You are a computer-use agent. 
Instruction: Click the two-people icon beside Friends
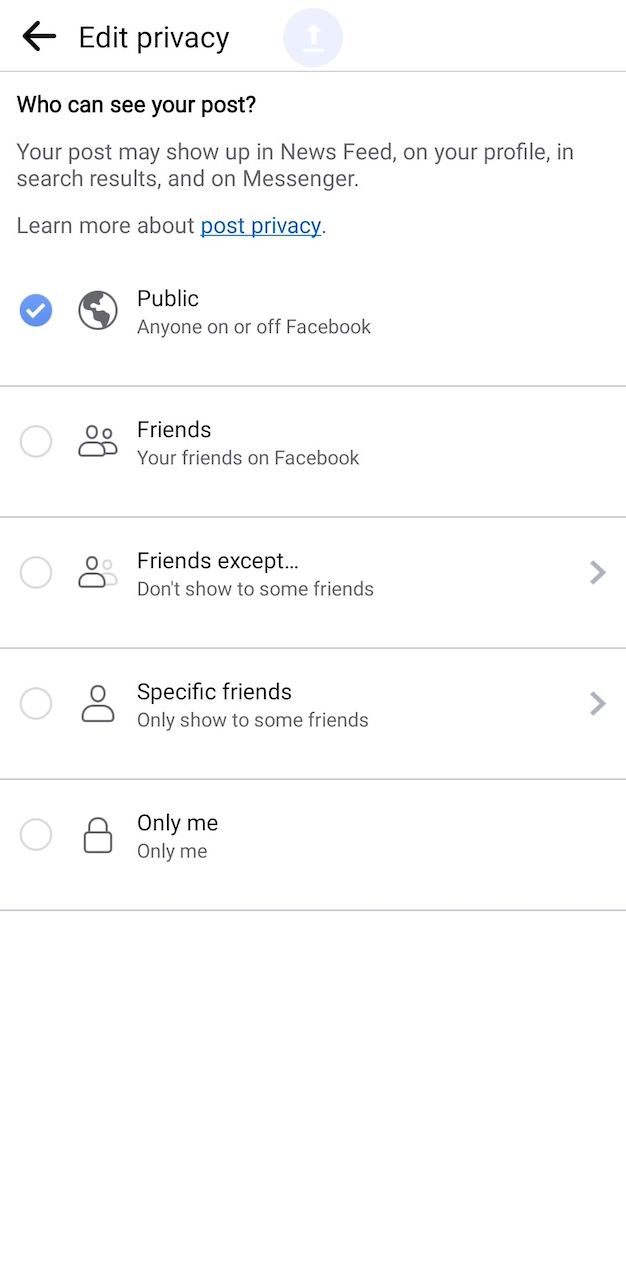(97, 441)
